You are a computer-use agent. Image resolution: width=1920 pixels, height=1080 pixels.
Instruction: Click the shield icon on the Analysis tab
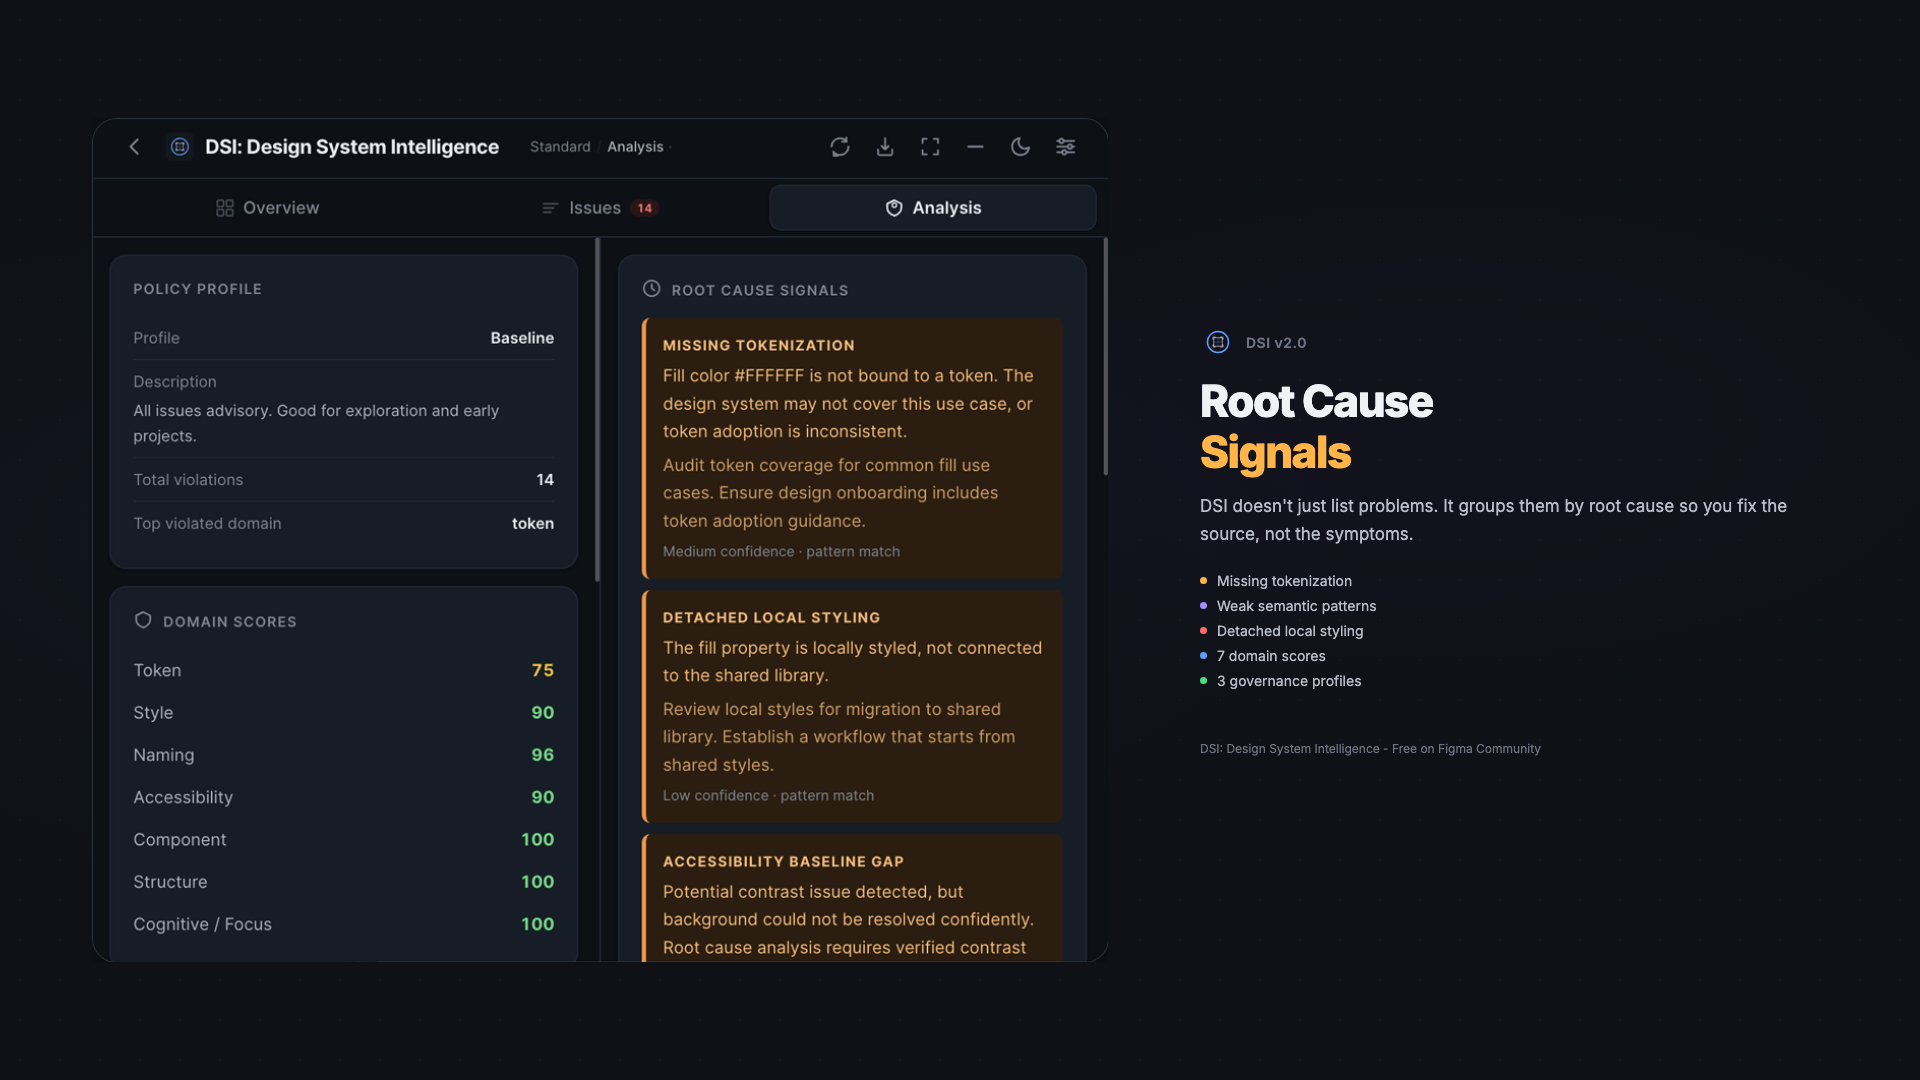[x=893, y=208]
